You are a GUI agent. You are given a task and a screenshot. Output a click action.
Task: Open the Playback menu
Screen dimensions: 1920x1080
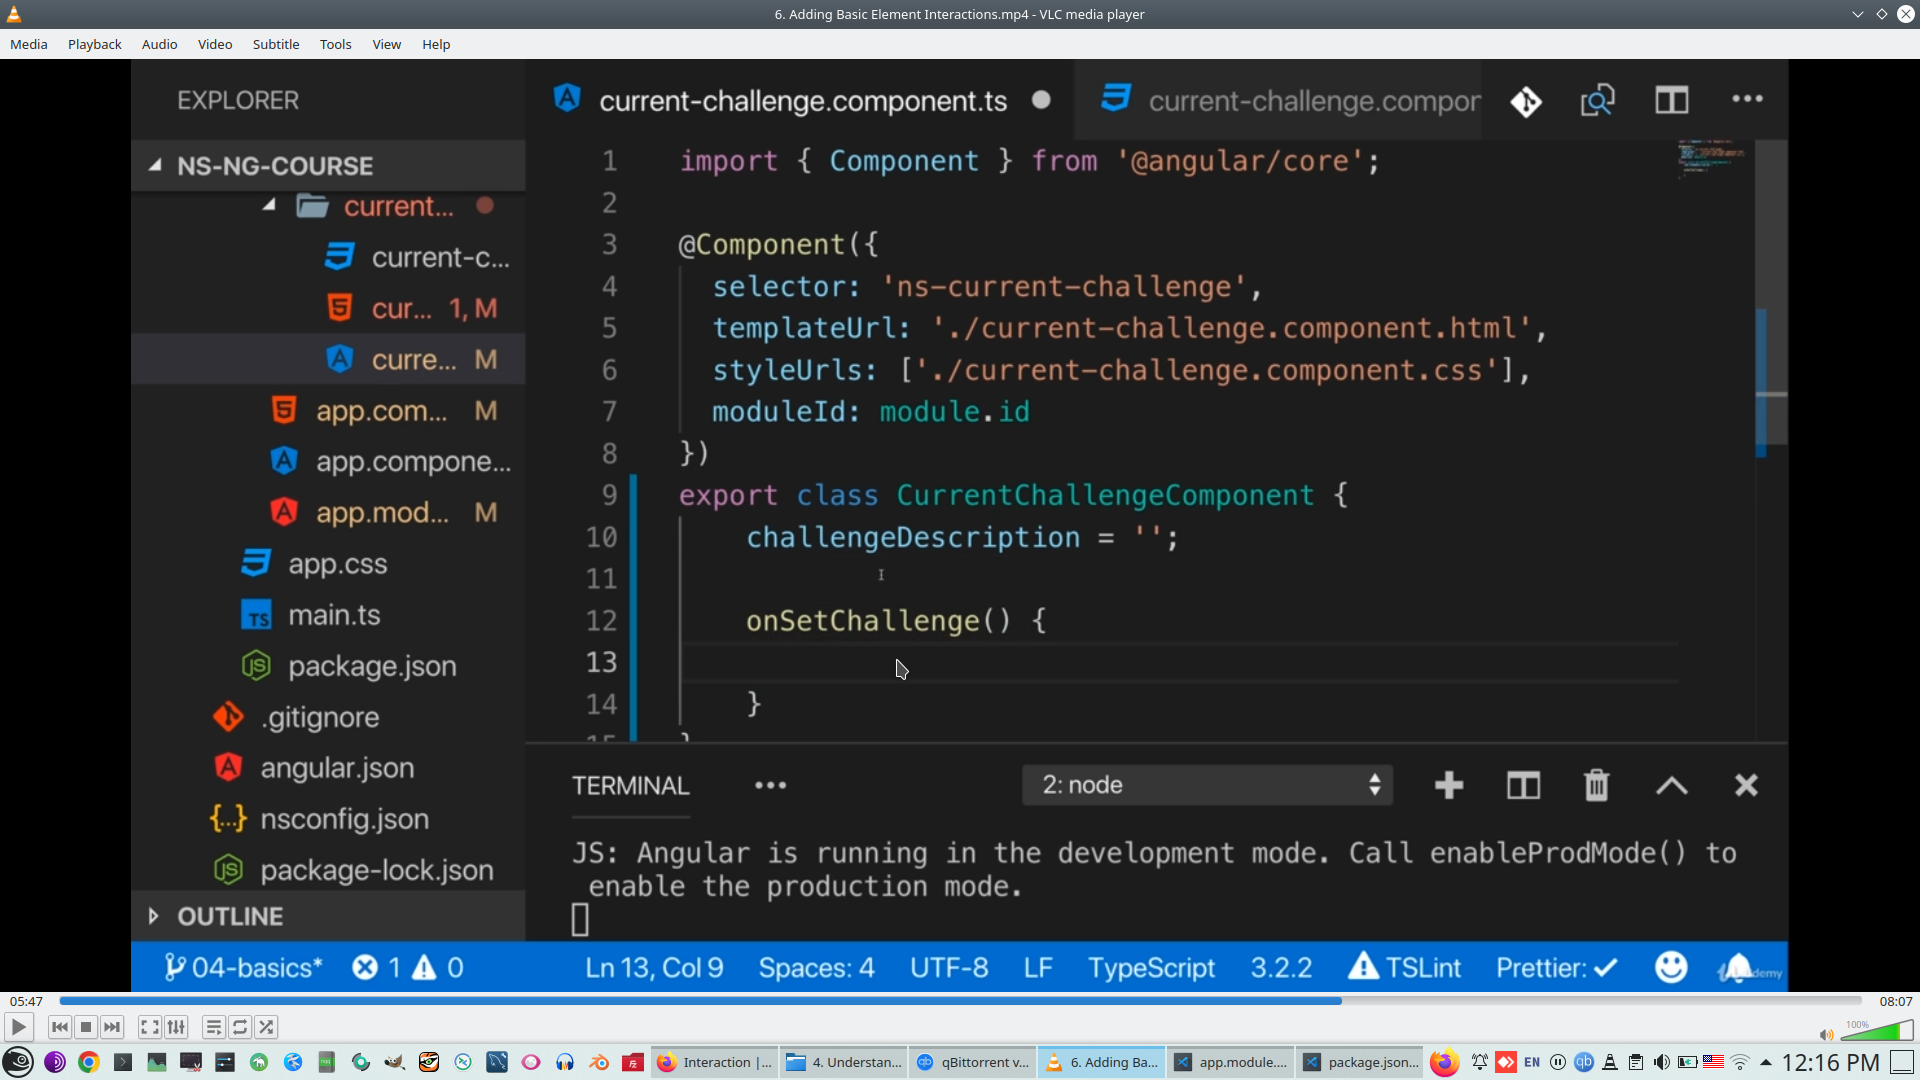94,44
